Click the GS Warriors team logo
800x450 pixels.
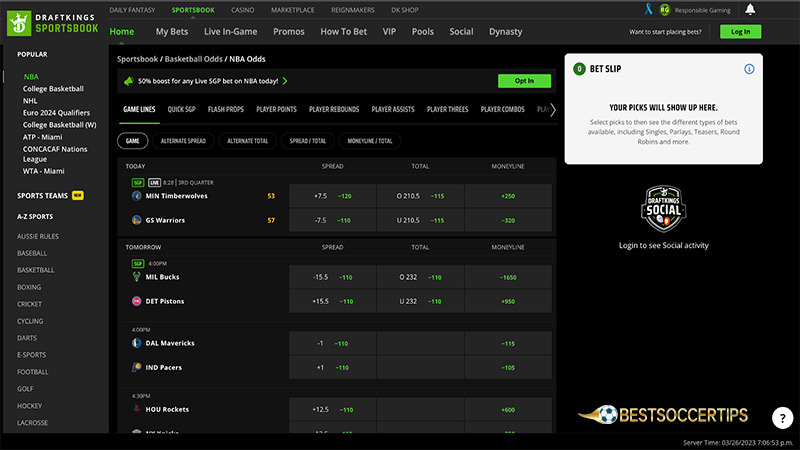click(136, 220)
